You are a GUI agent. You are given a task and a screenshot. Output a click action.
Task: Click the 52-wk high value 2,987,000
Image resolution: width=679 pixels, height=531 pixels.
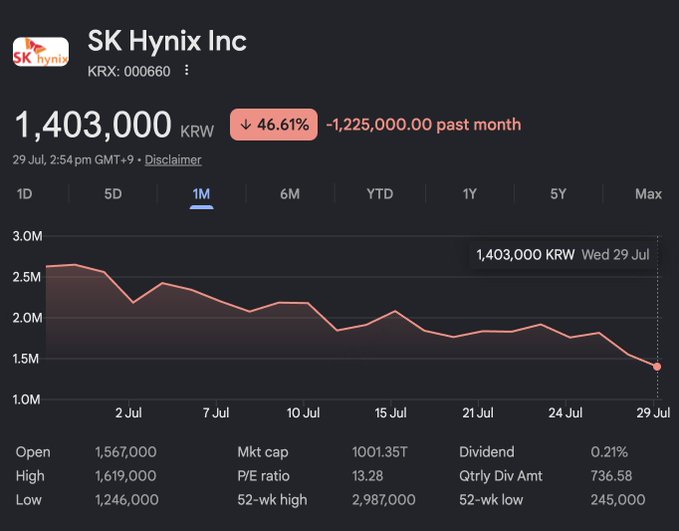pos(384,500)
